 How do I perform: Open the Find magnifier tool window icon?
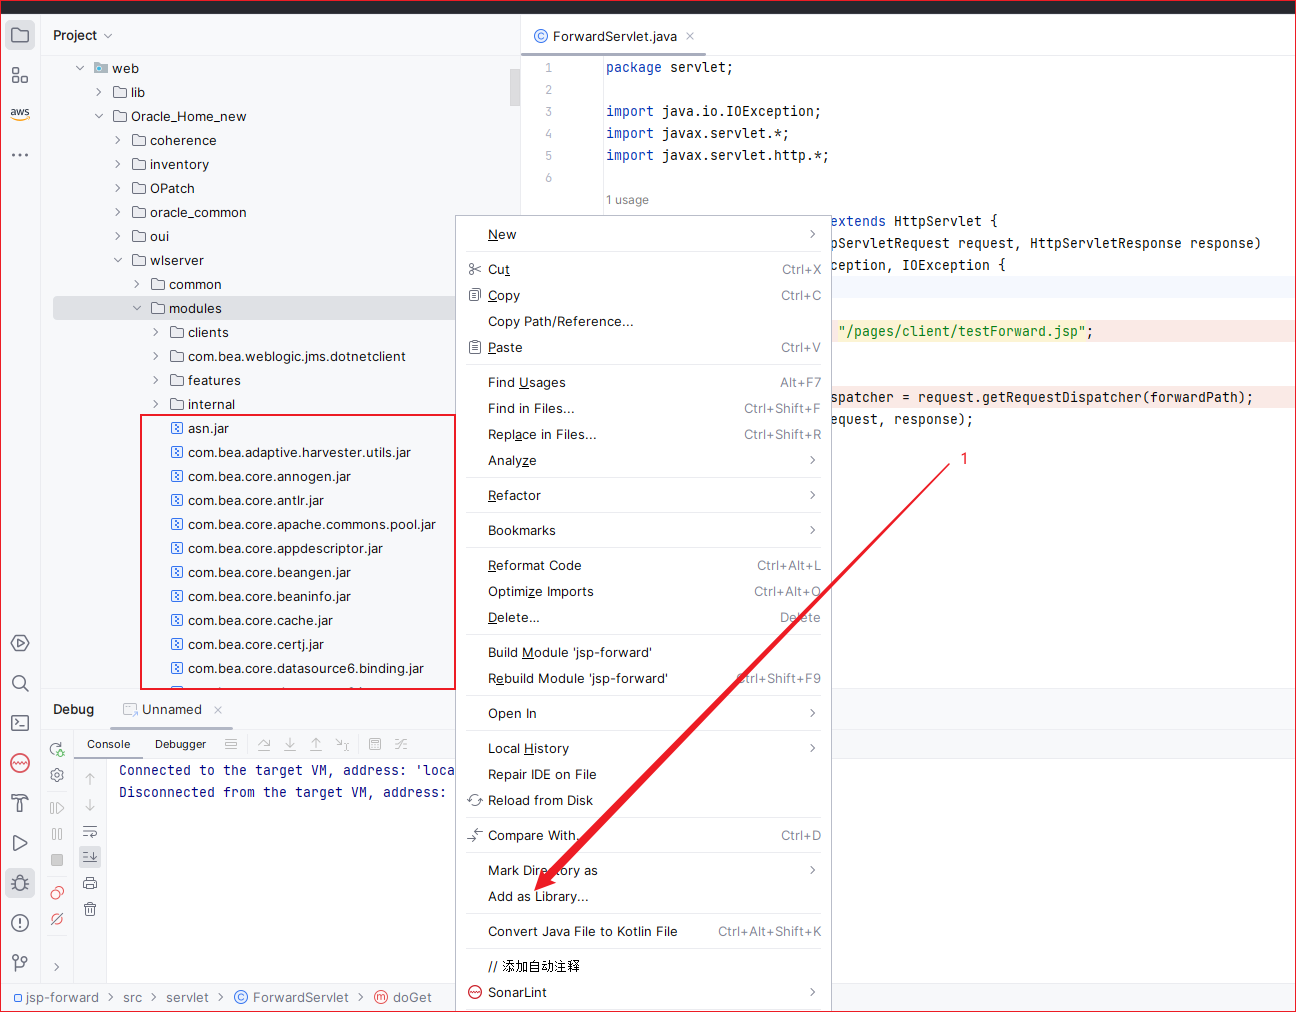click(x=20, y=683)
